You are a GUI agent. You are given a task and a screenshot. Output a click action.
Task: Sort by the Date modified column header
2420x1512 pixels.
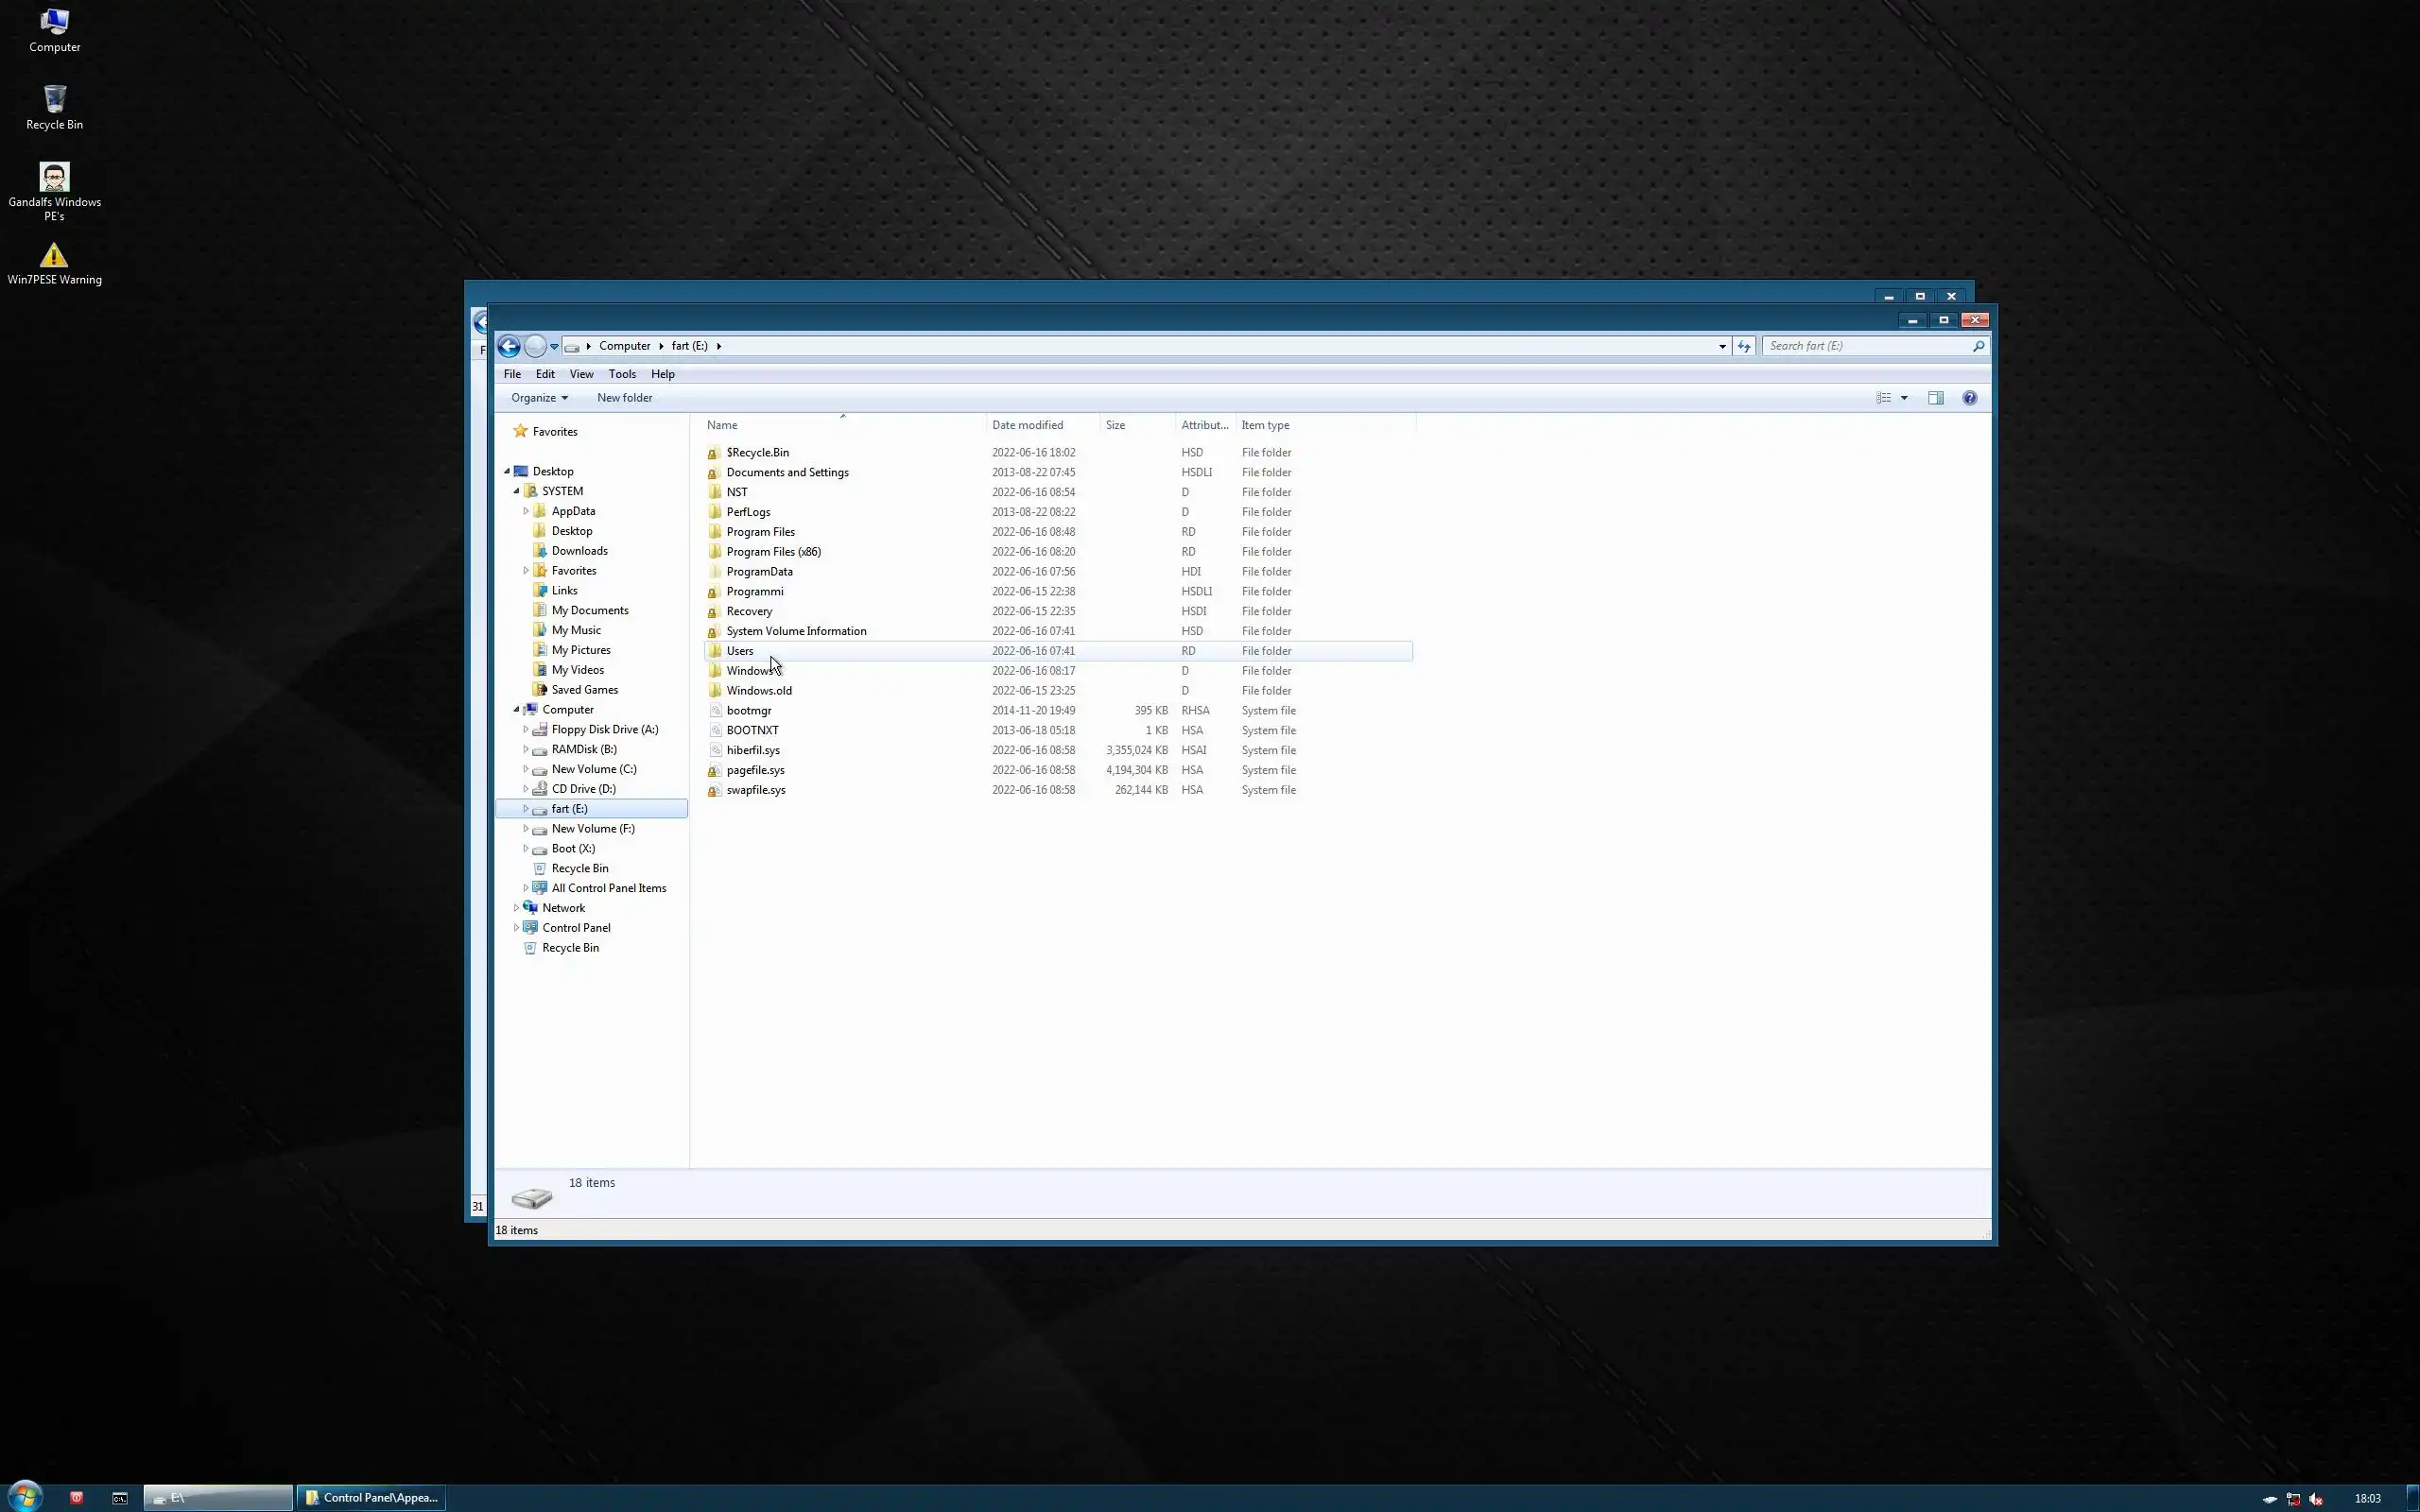(1027, 425)
